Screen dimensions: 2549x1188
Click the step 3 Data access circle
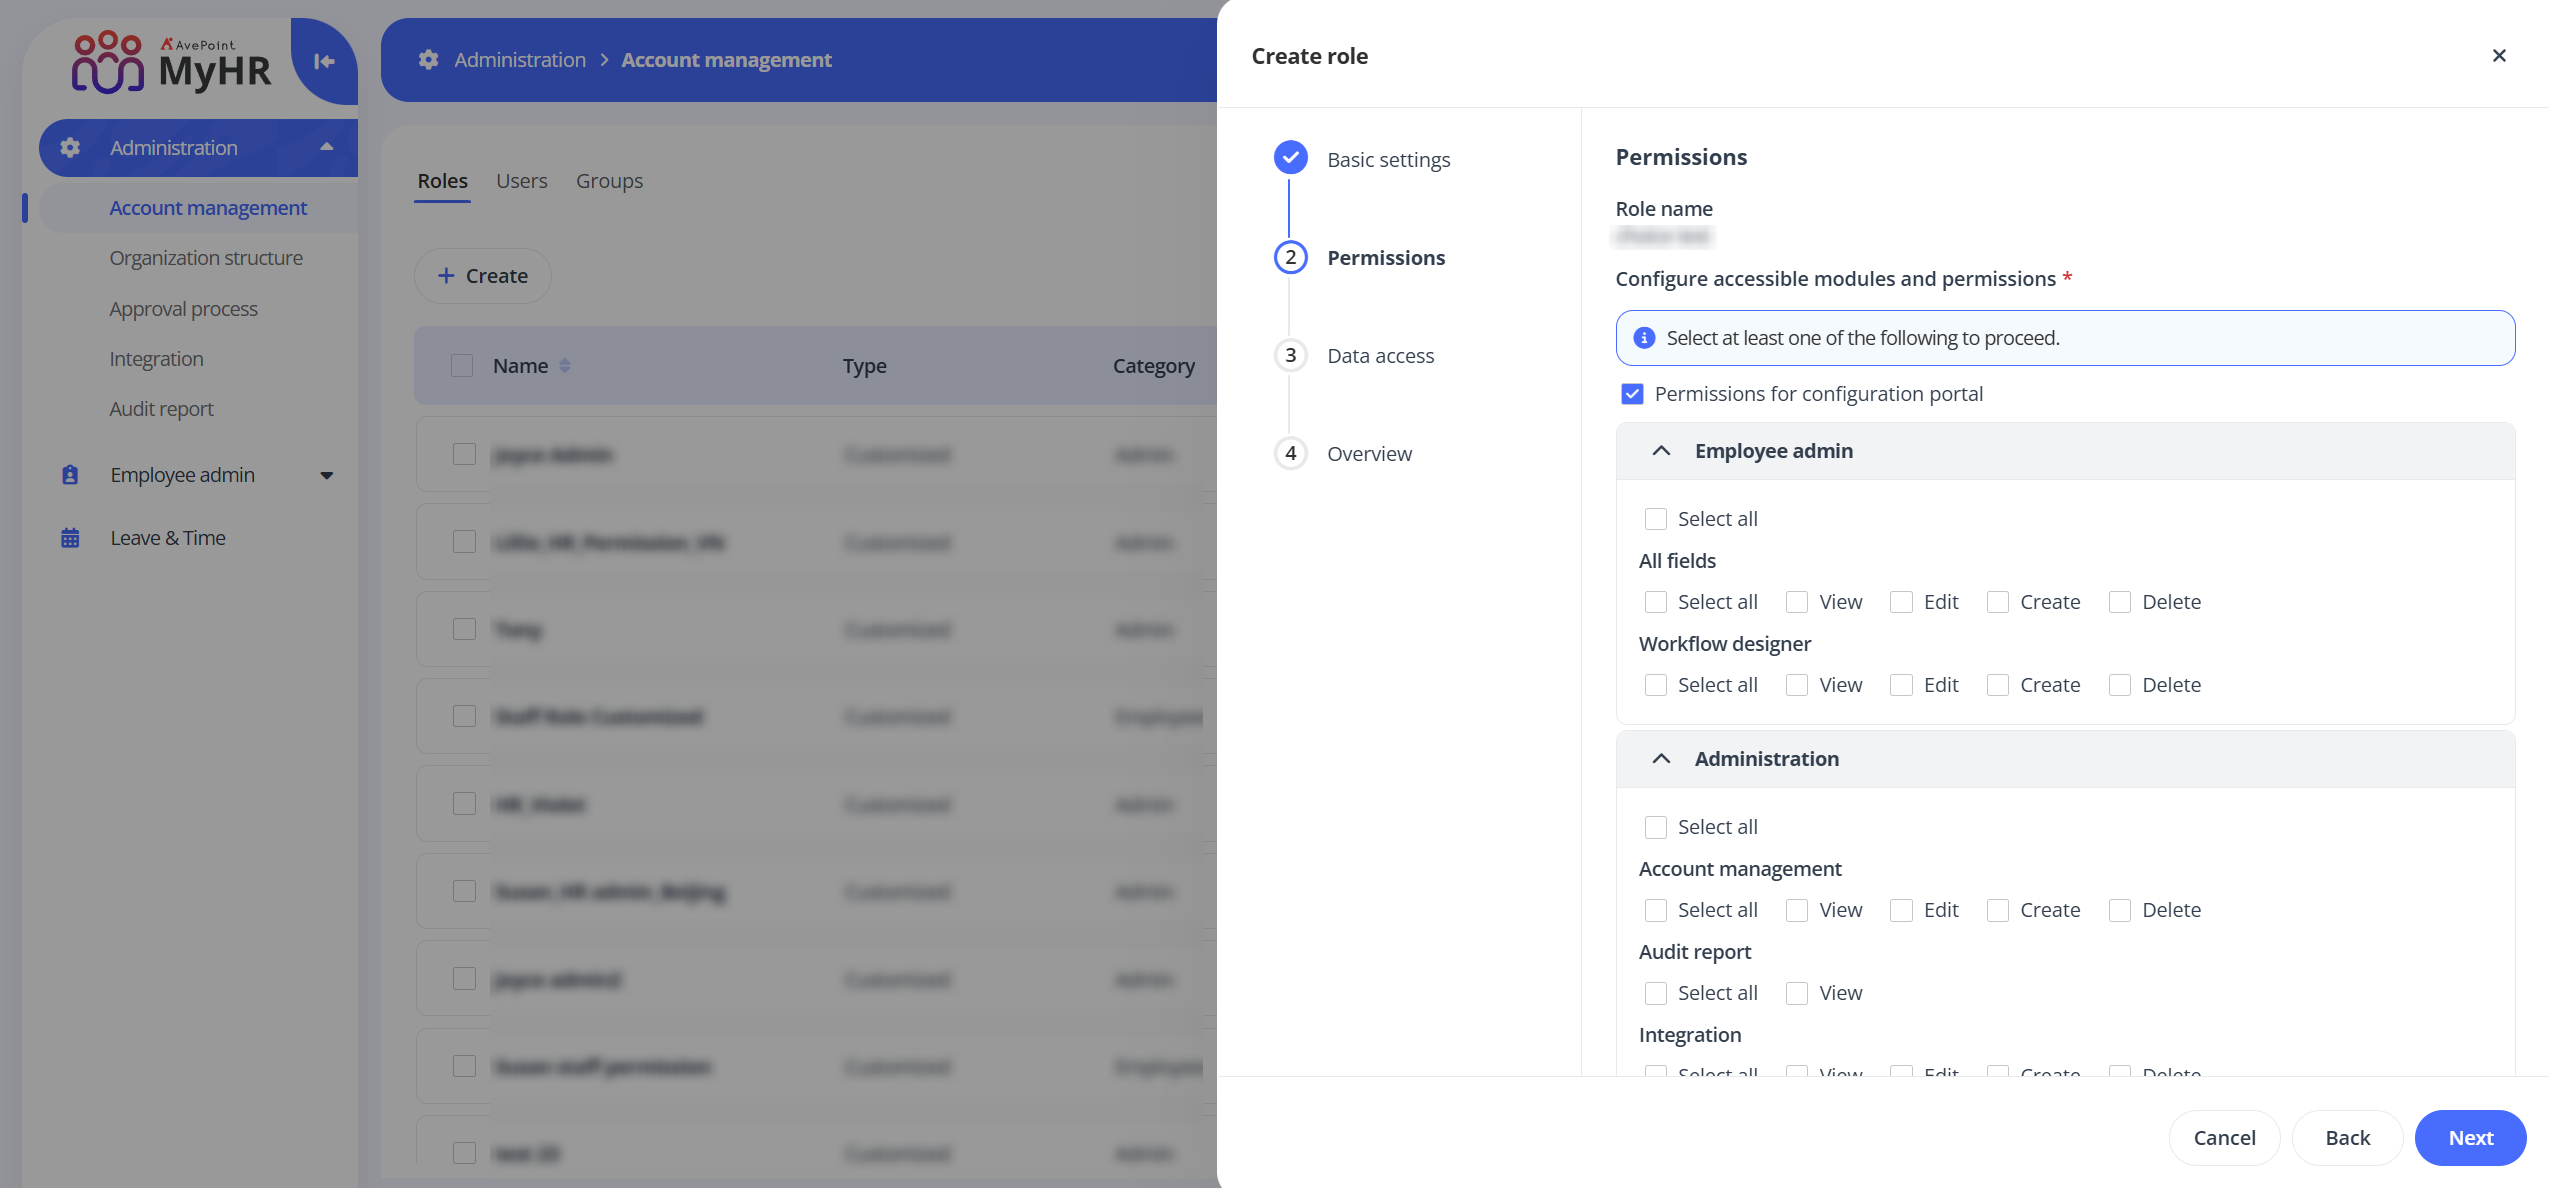coord(1290,355)
